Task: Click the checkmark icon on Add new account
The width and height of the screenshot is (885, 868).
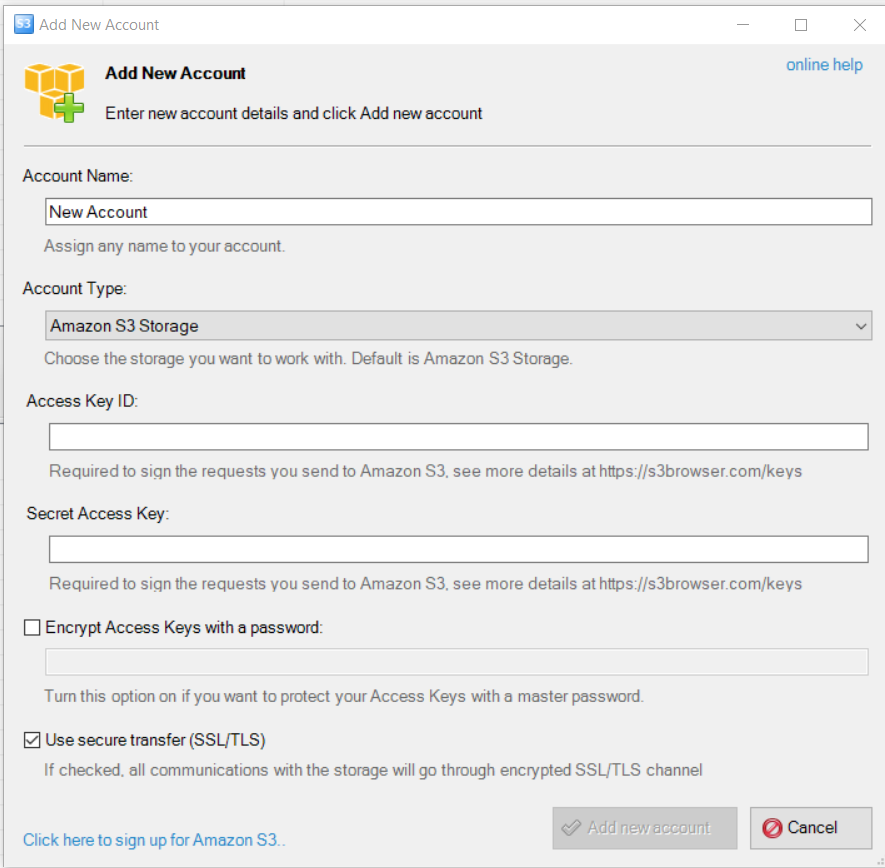Action: click(x=571, y=828)
